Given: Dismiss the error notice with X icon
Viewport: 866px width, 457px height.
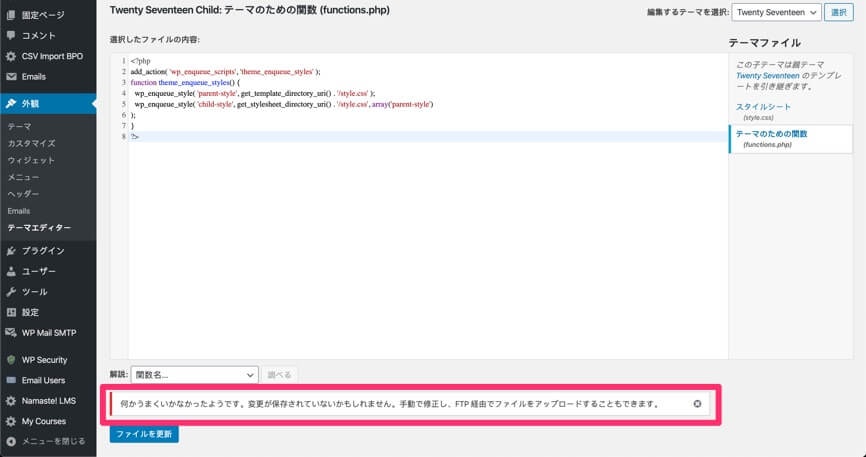Looking at the screenshot, I should [x=697, y=404].
